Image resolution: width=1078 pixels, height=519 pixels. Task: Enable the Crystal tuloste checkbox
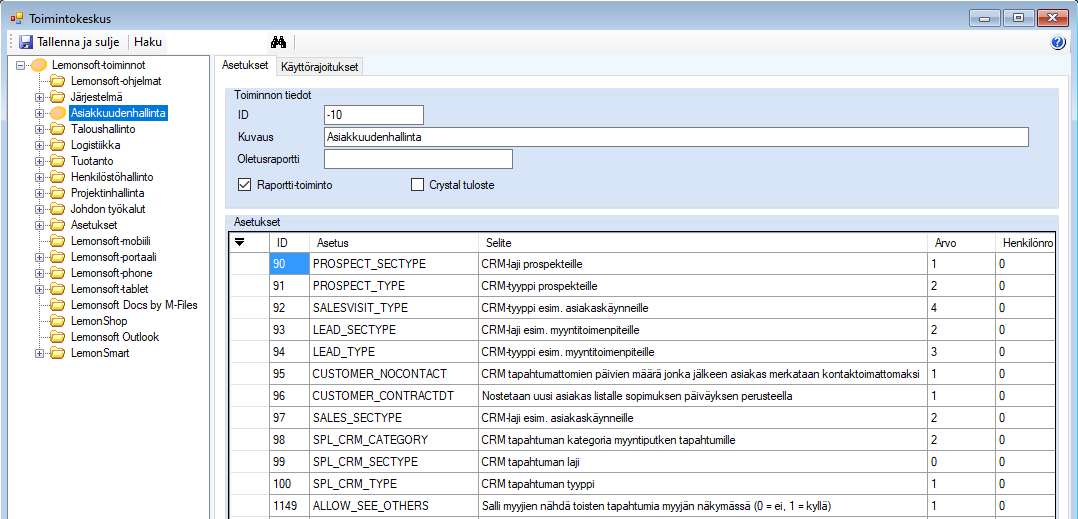click(417, 184)
